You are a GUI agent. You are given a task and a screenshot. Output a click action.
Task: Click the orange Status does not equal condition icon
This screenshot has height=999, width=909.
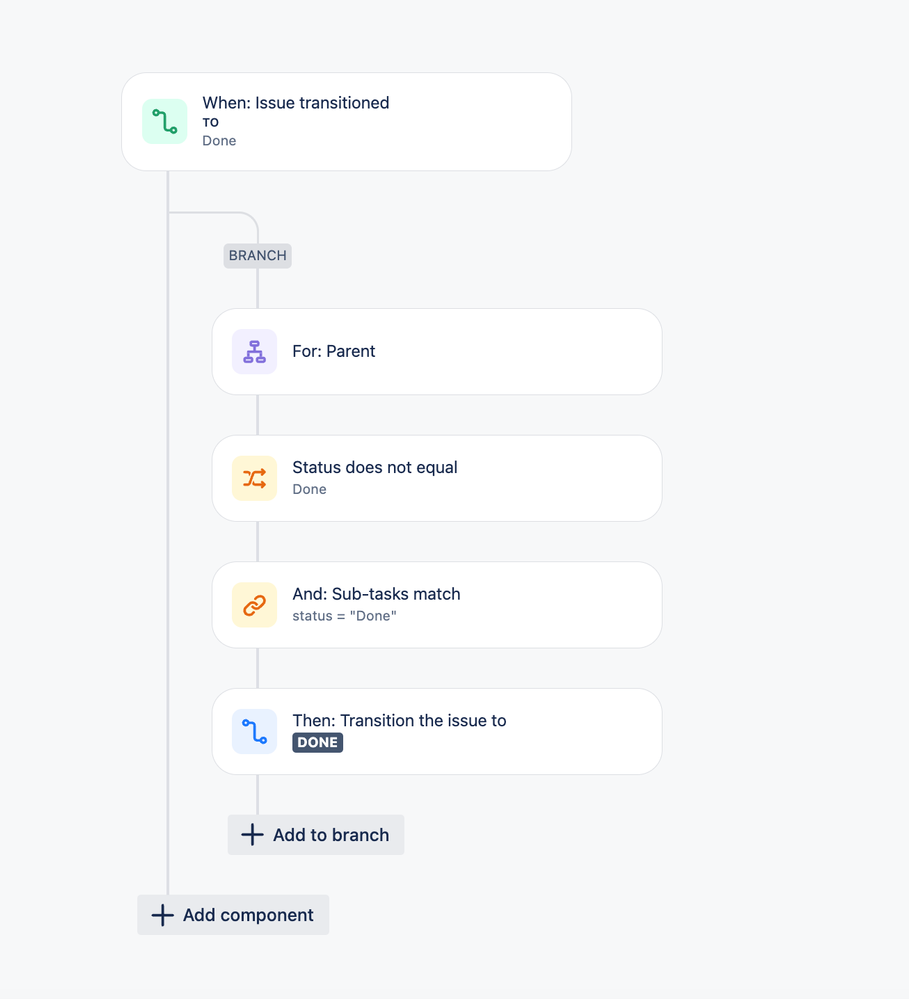tap(254, 478)
